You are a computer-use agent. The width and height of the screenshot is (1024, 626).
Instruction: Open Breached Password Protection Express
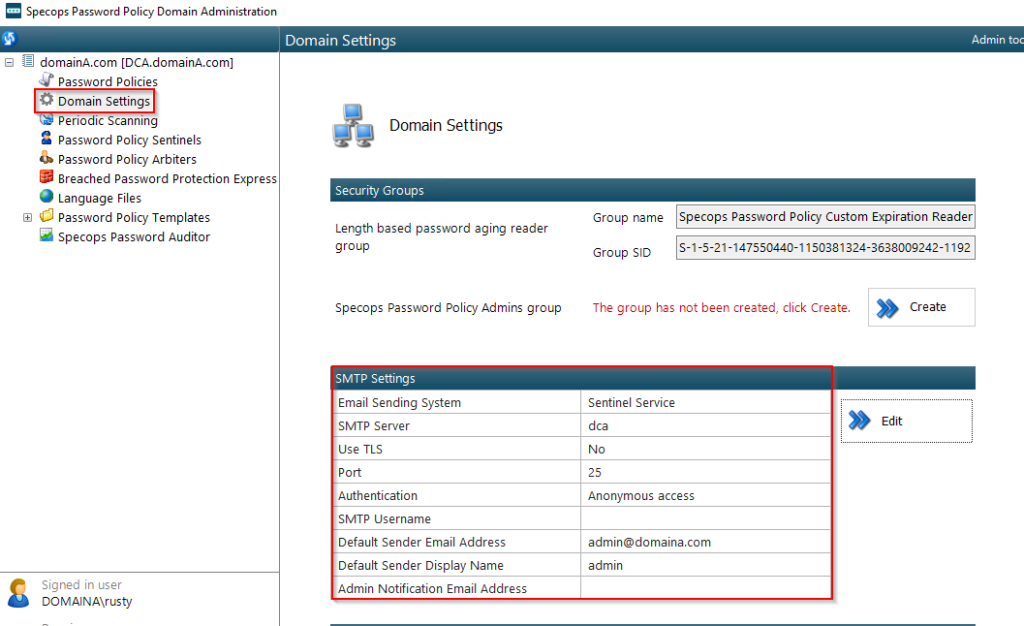point(167,179)
